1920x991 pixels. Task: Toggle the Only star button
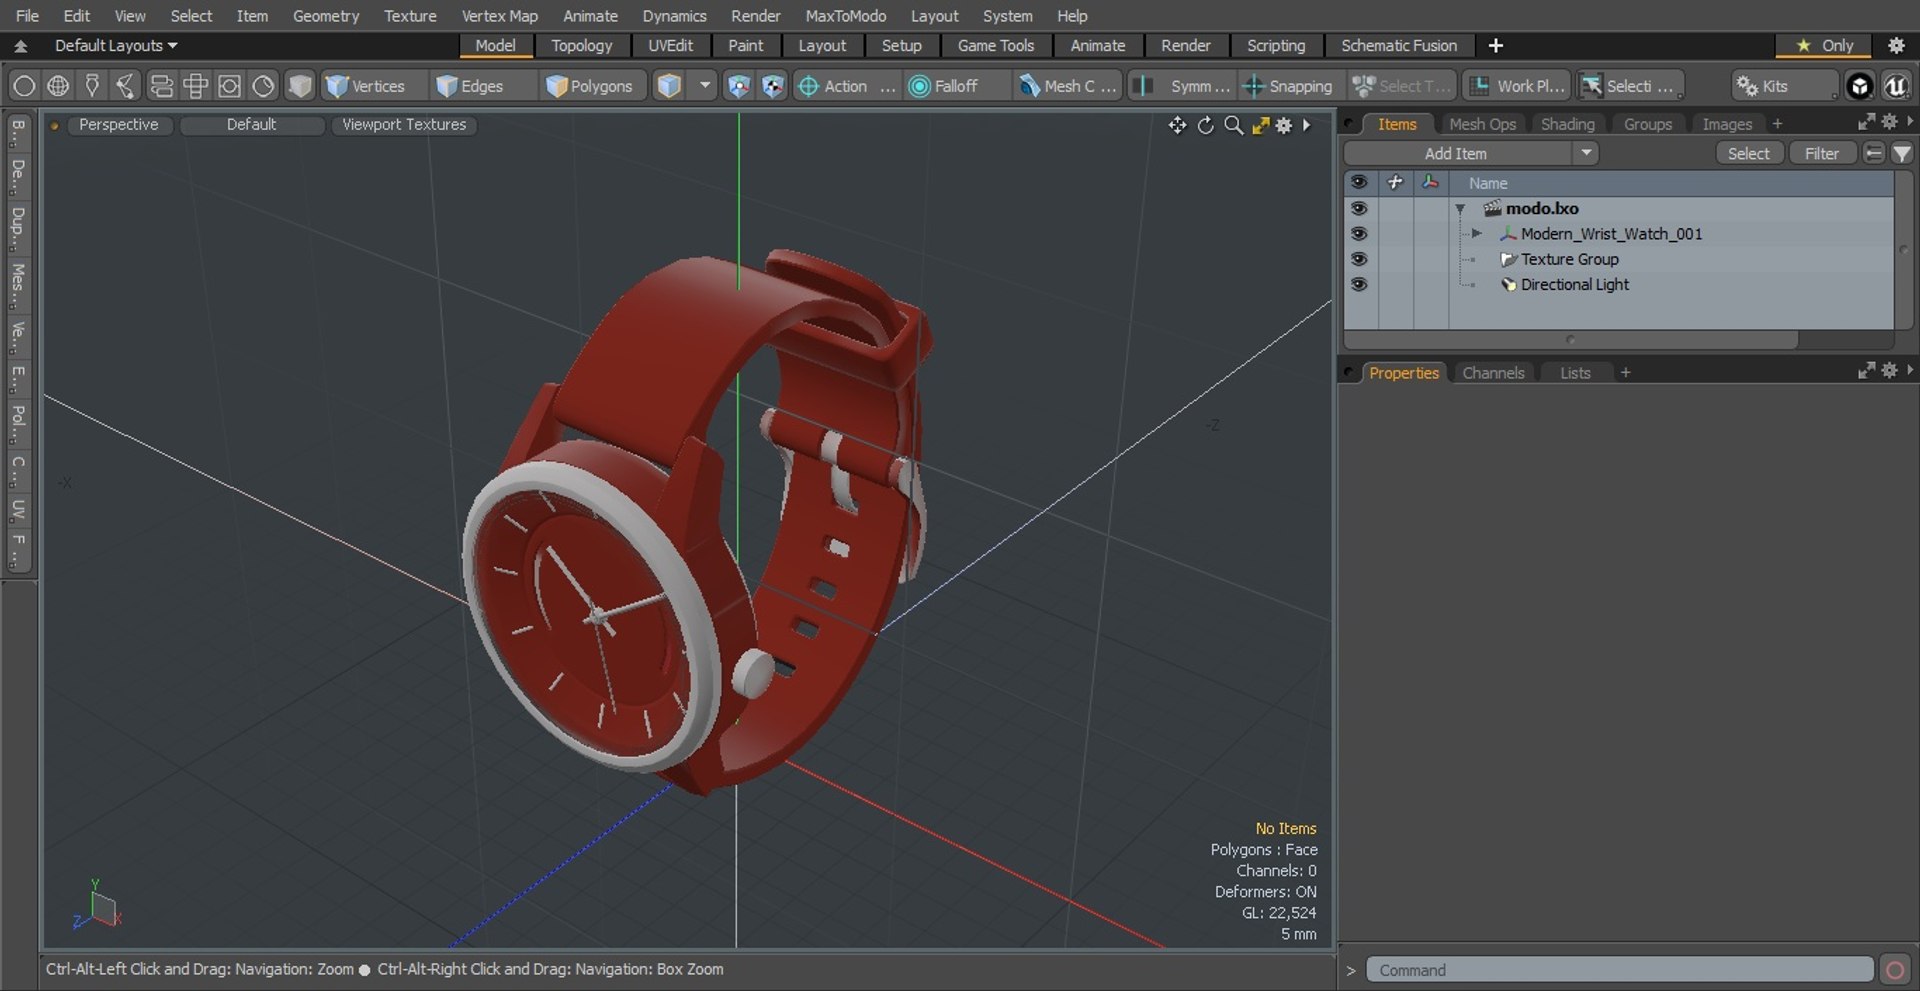pyautogui.click(x=1824, y=45)
